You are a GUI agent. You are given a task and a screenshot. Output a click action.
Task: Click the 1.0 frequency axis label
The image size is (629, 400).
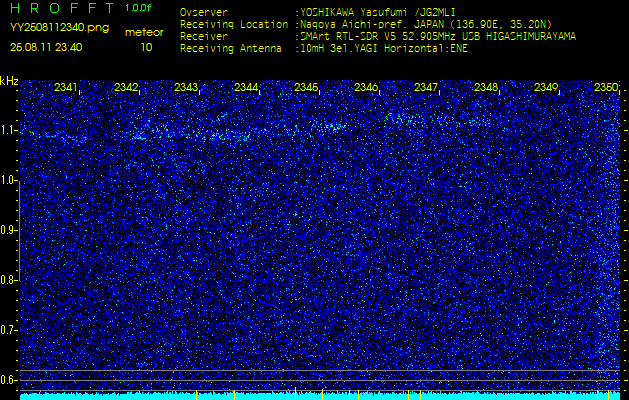tap(8, 181)
